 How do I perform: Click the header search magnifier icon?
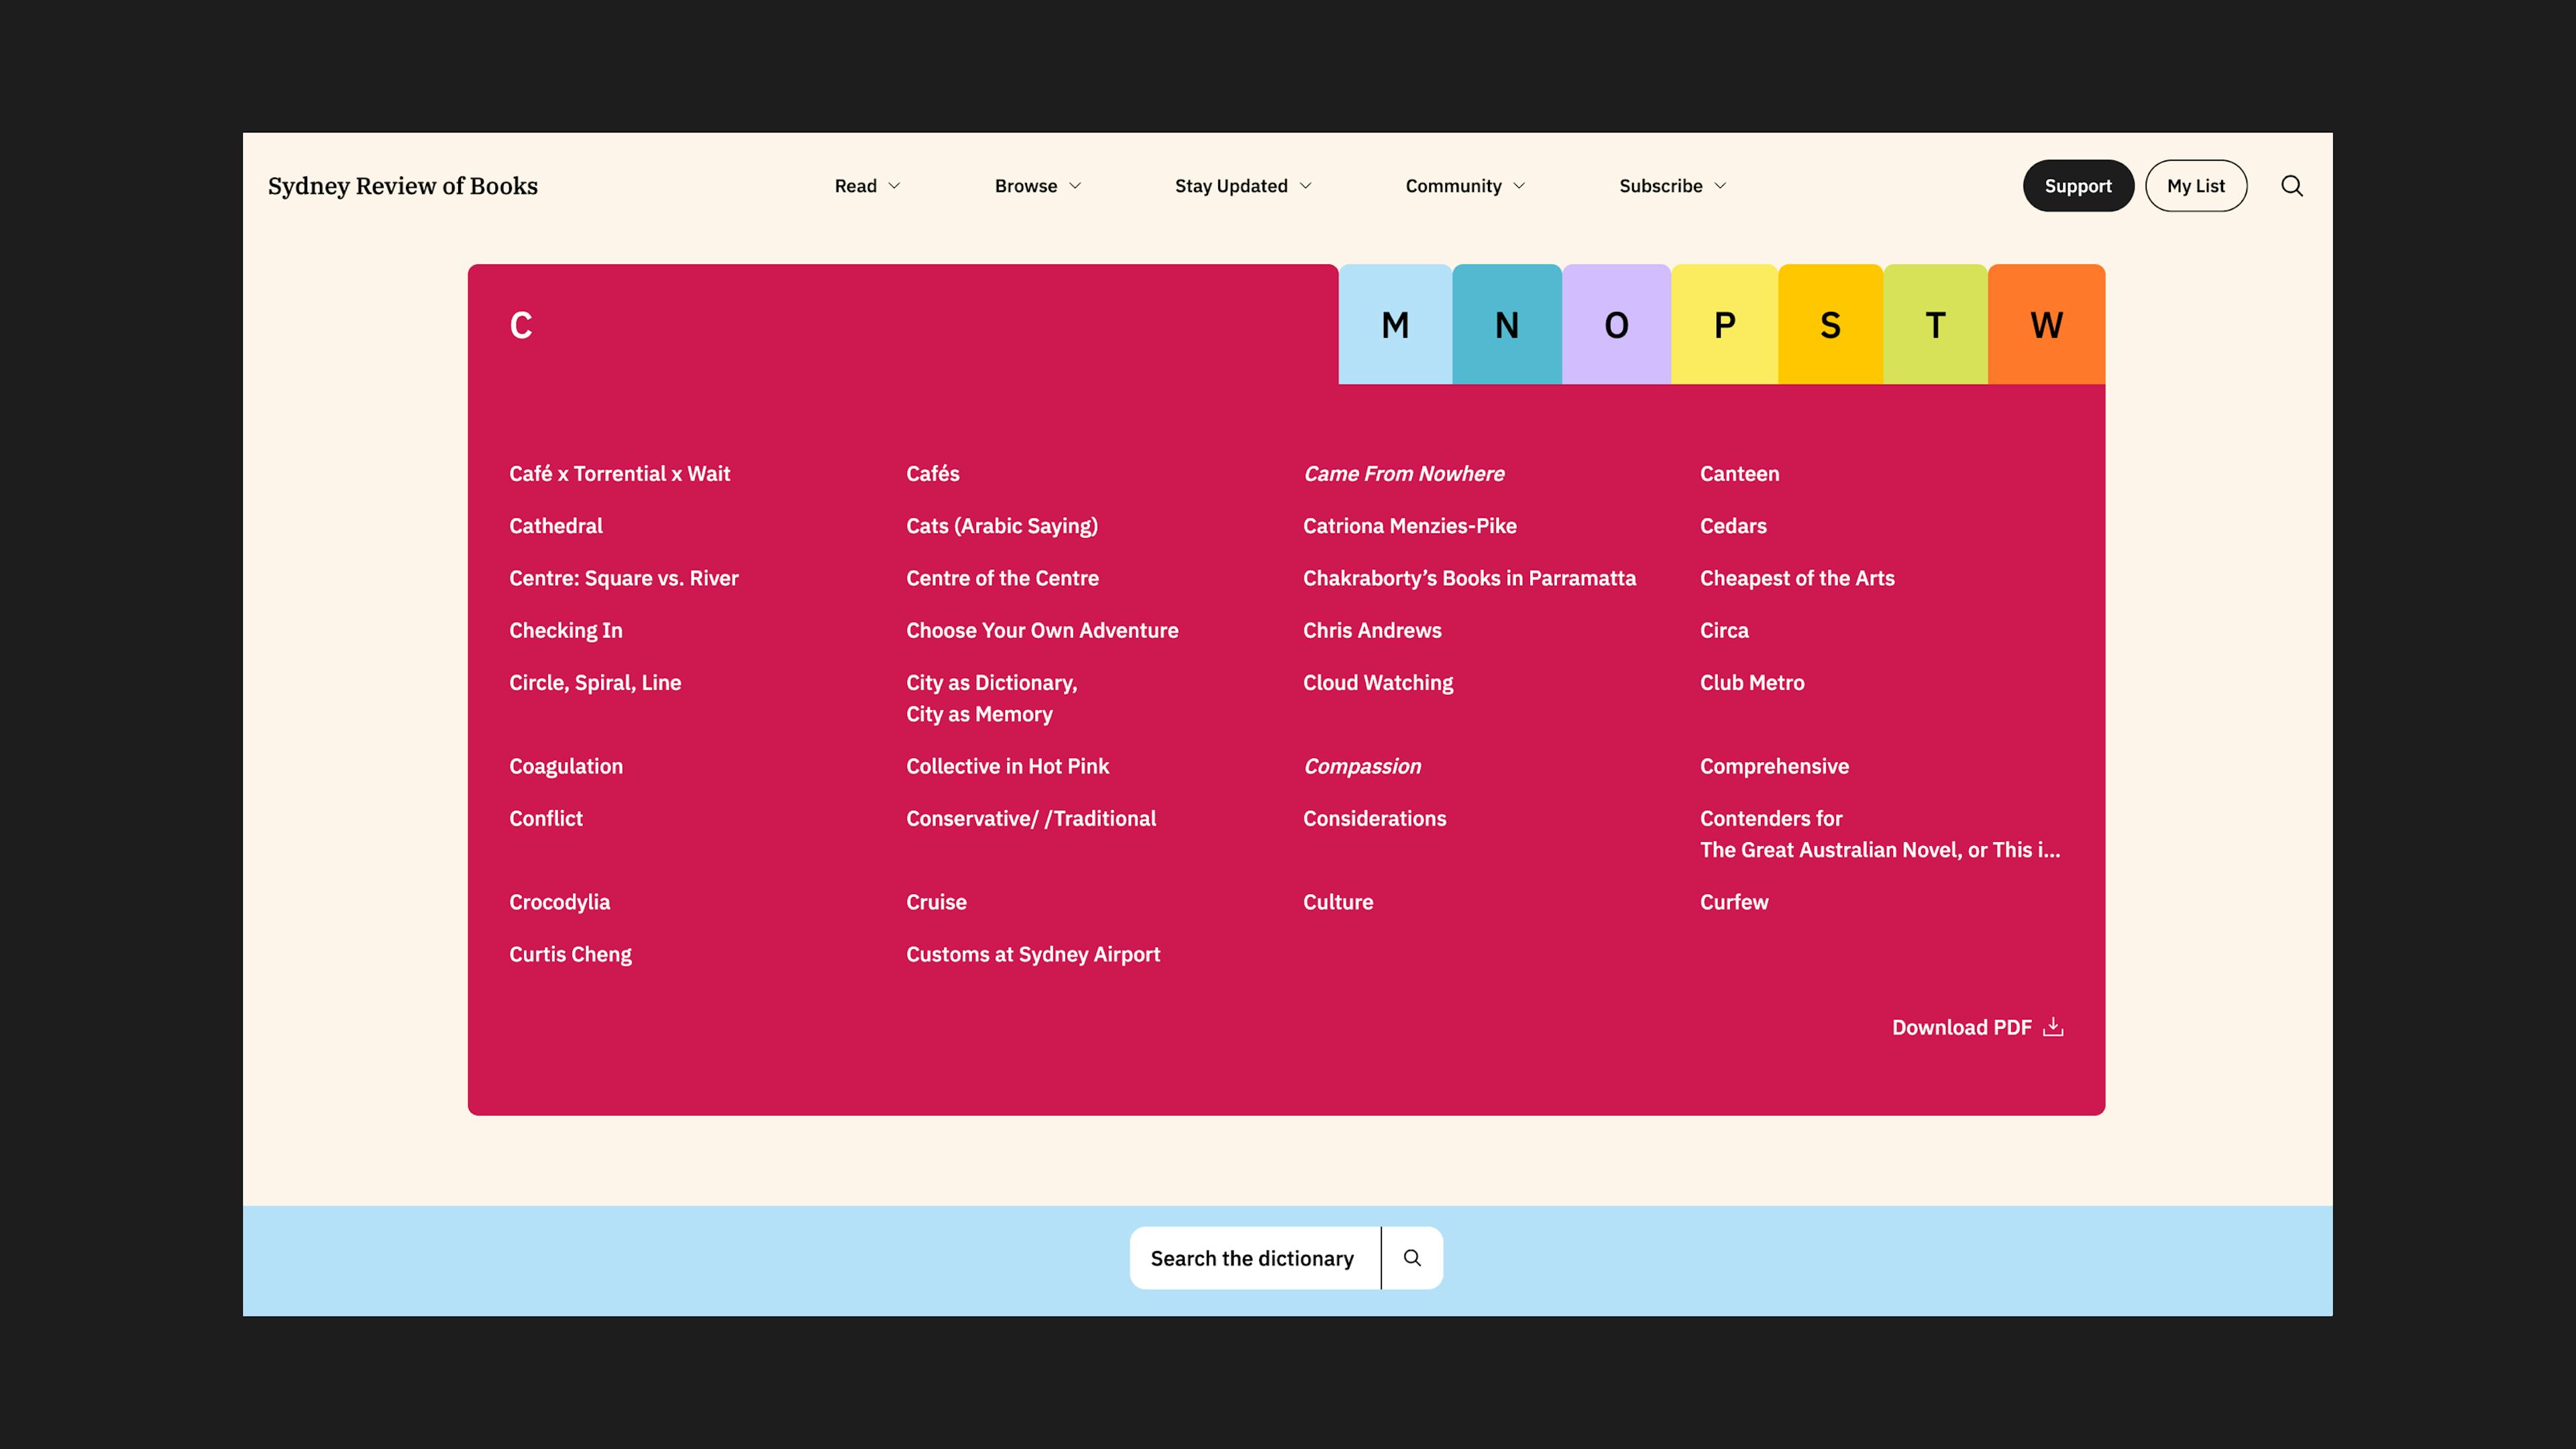pos(2291,186)
